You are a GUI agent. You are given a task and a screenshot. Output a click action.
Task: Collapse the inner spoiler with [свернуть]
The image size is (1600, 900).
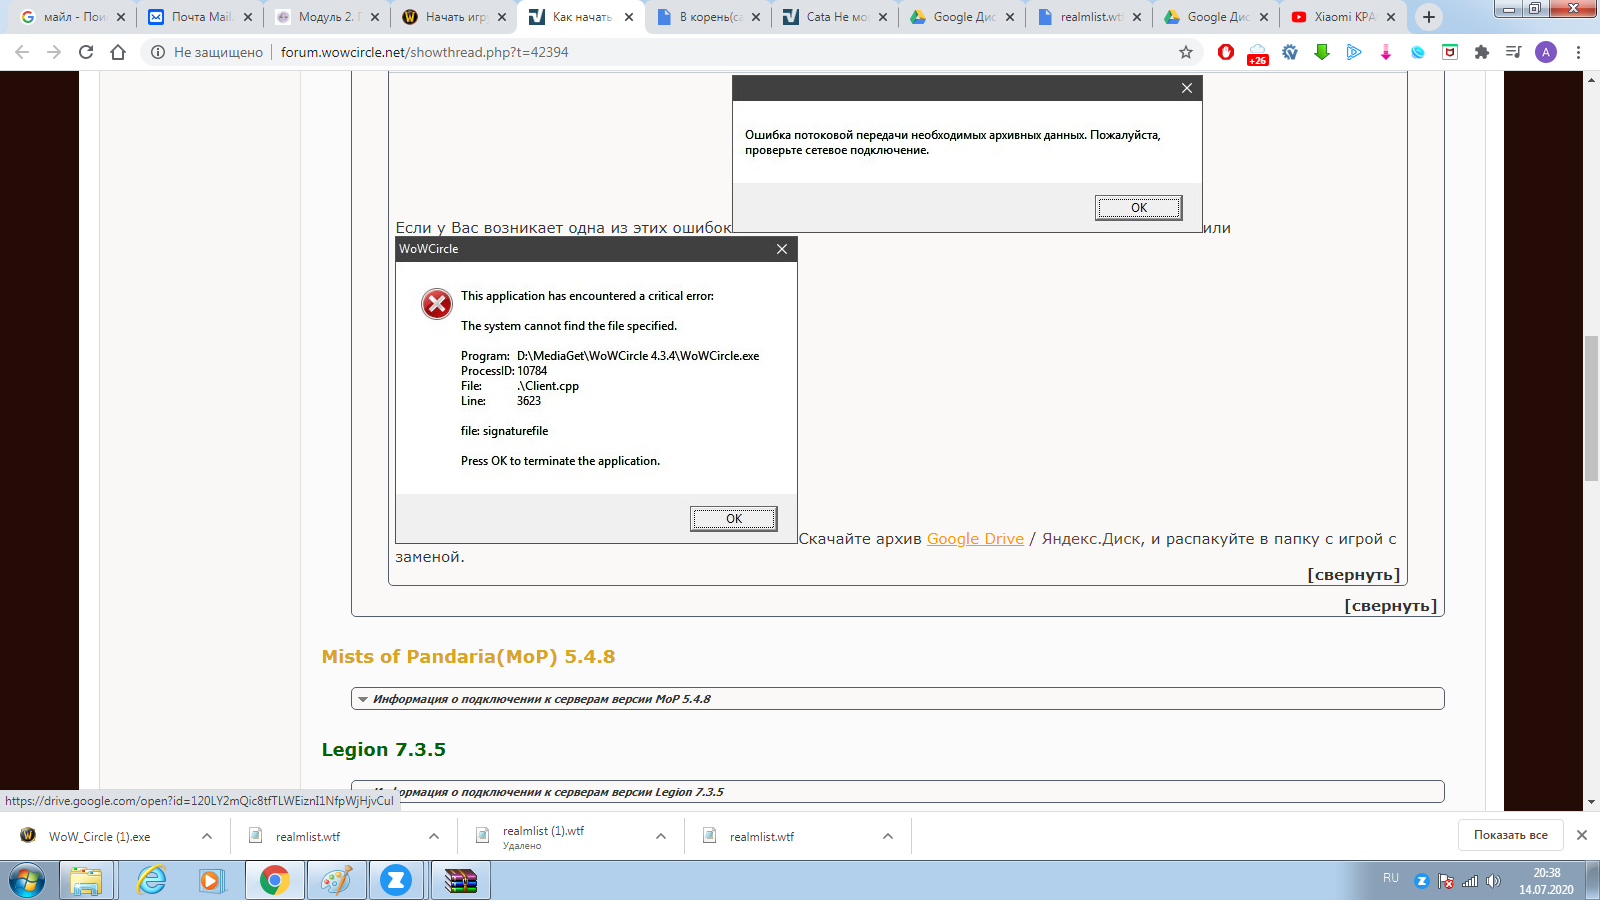[x=1353, y=575]
